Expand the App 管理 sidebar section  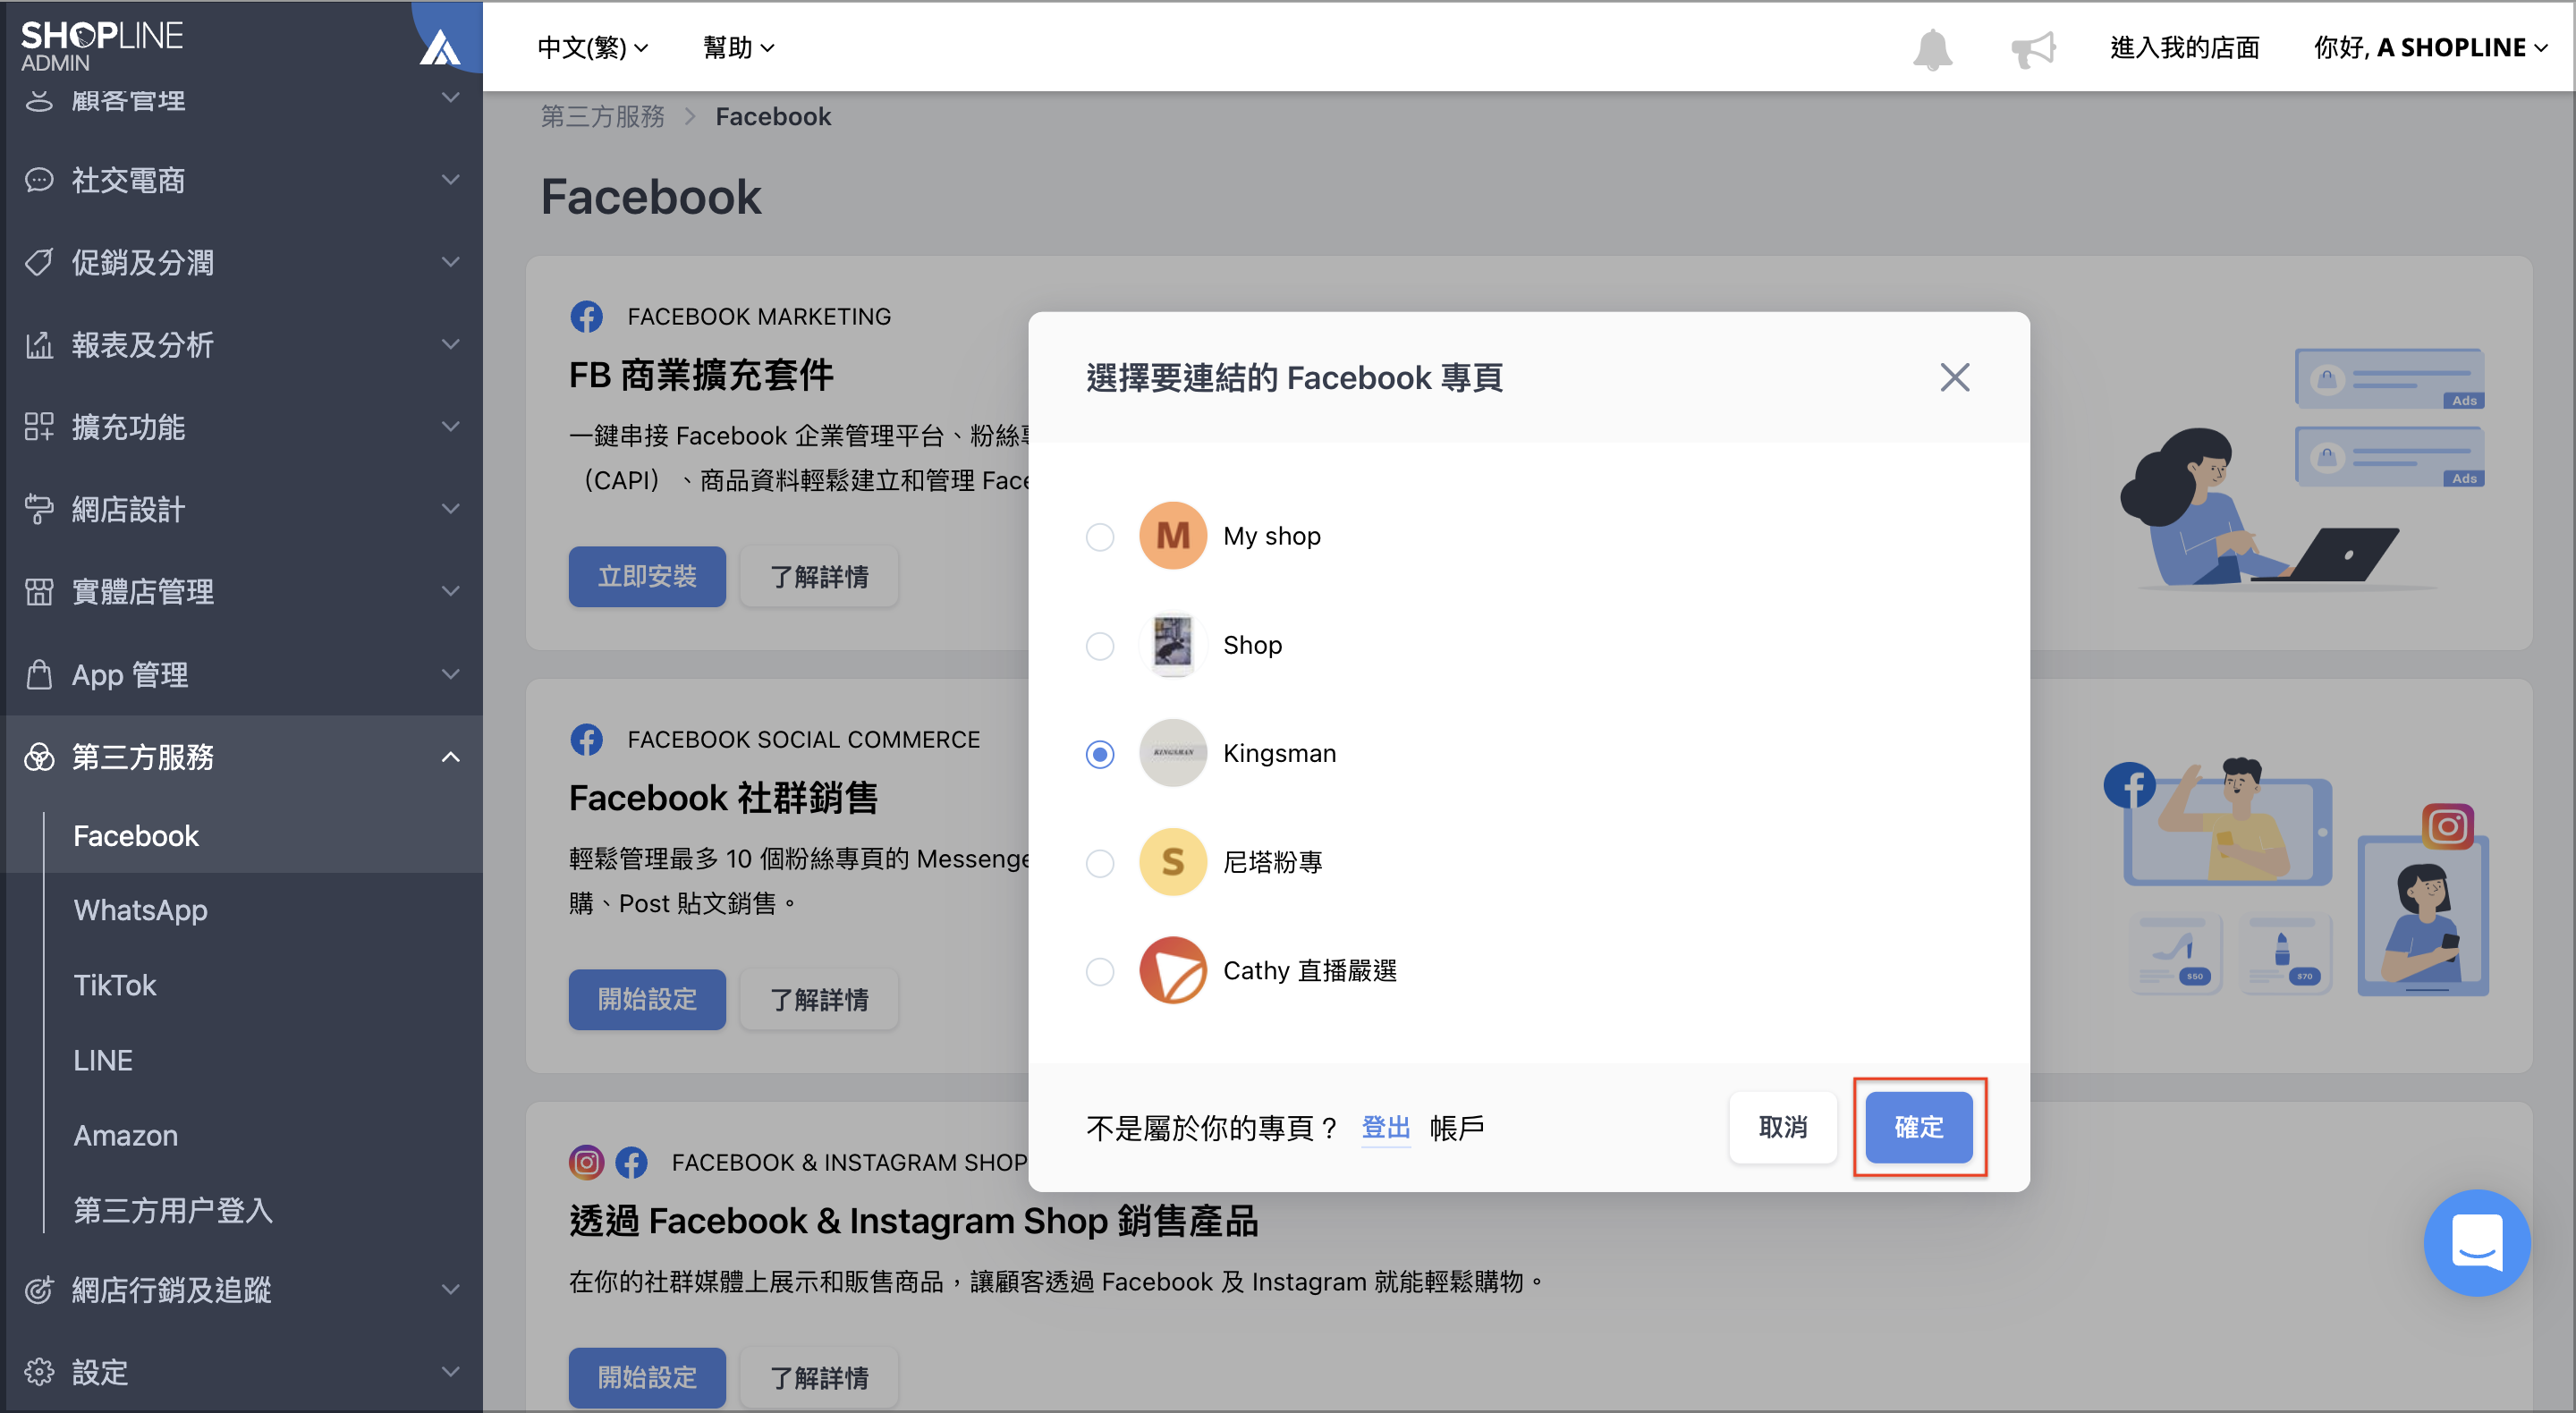click(x=243, y=674)
